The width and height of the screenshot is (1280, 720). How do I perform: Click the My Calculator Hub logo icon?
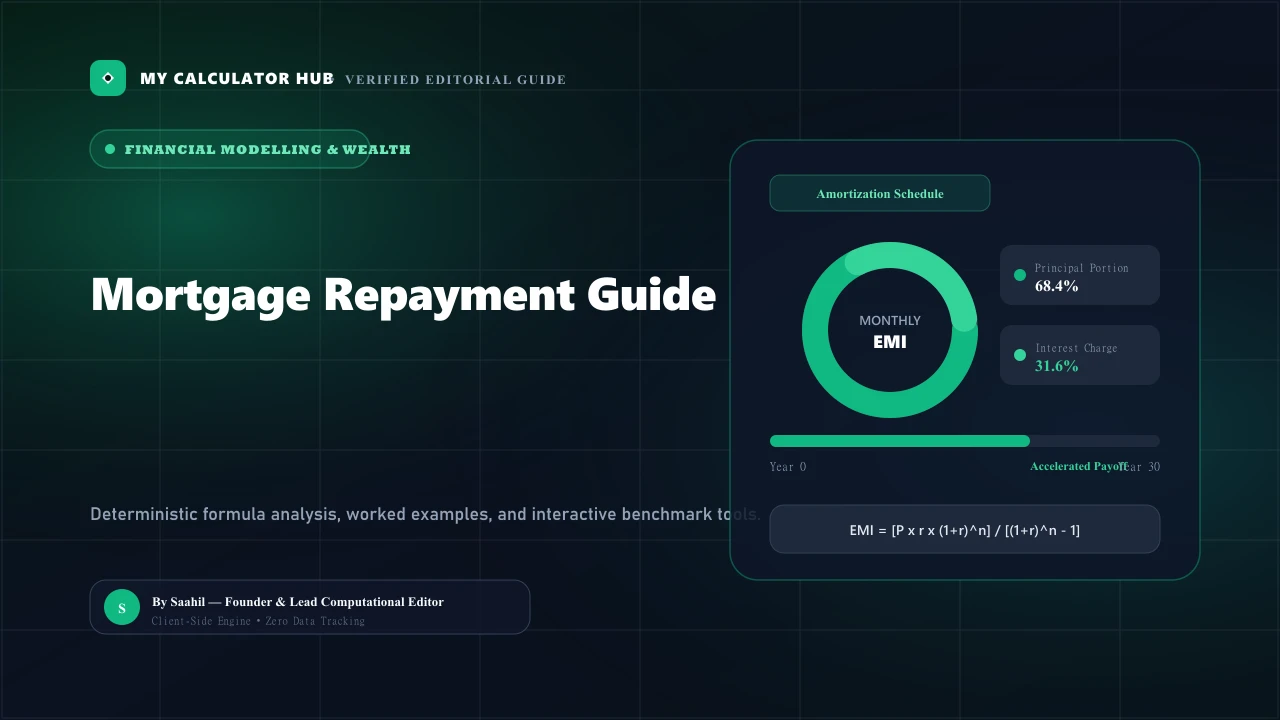[108, 78]
